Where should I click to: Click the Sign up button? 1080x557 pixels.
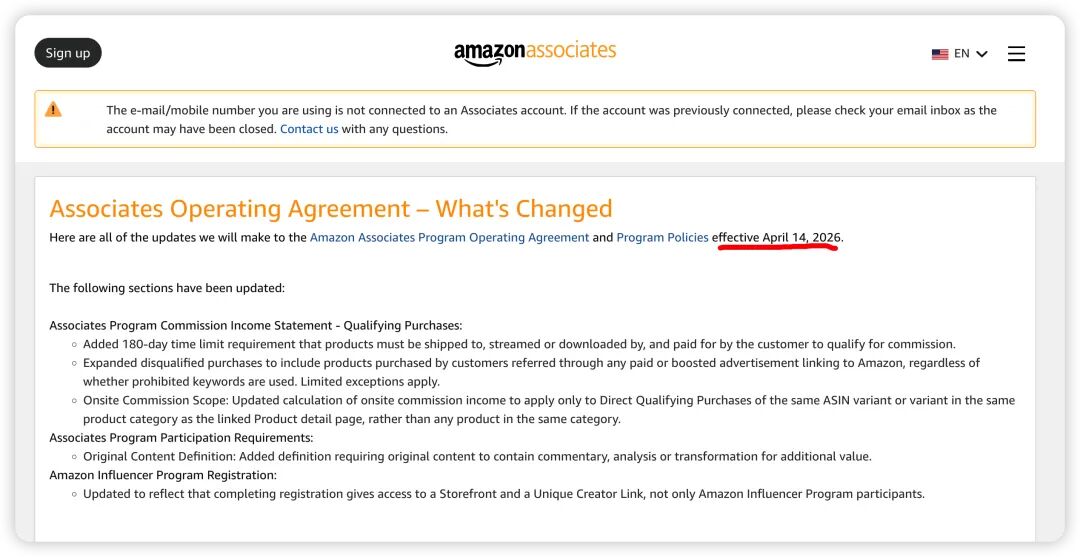pyautogui.click(x=68, y=53)
